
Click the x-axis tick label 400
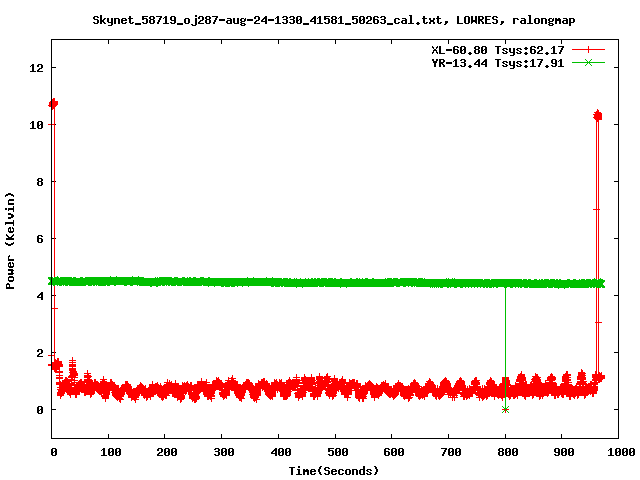pos(280,452)
